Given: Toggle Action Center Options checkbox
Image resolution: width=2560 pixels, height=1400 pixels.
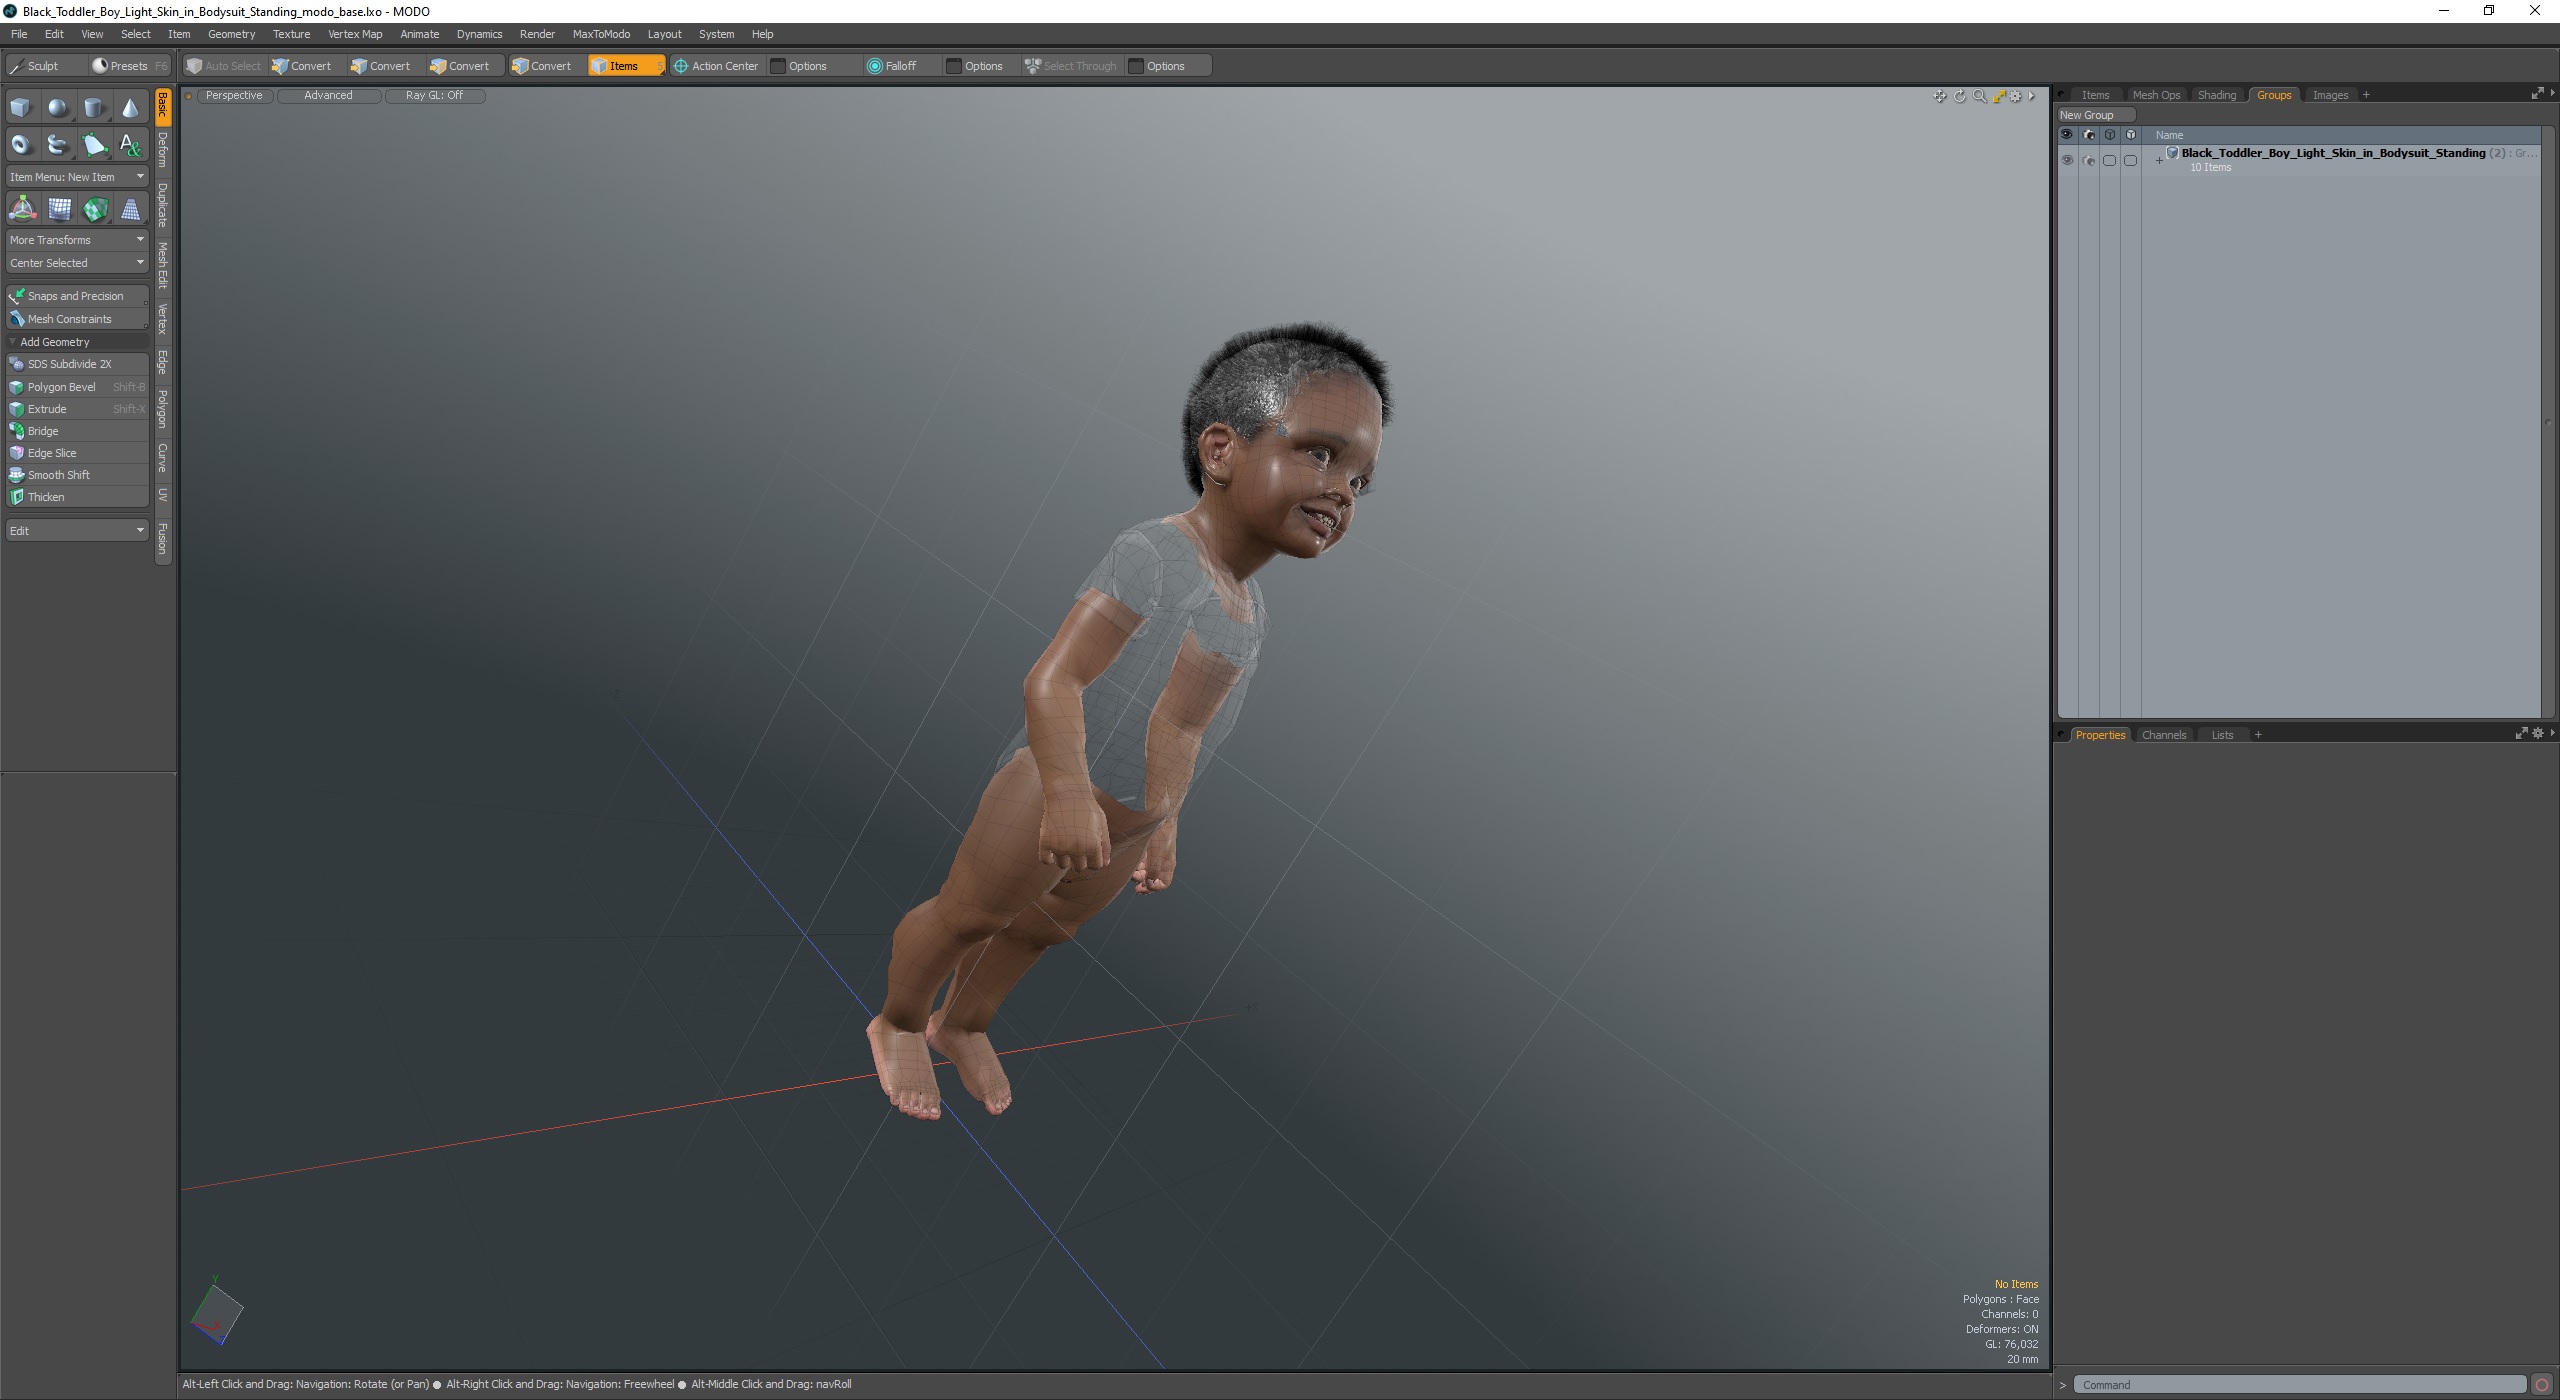Looking at the screenshot, I should pyautogui.click(x=778, y=66).
